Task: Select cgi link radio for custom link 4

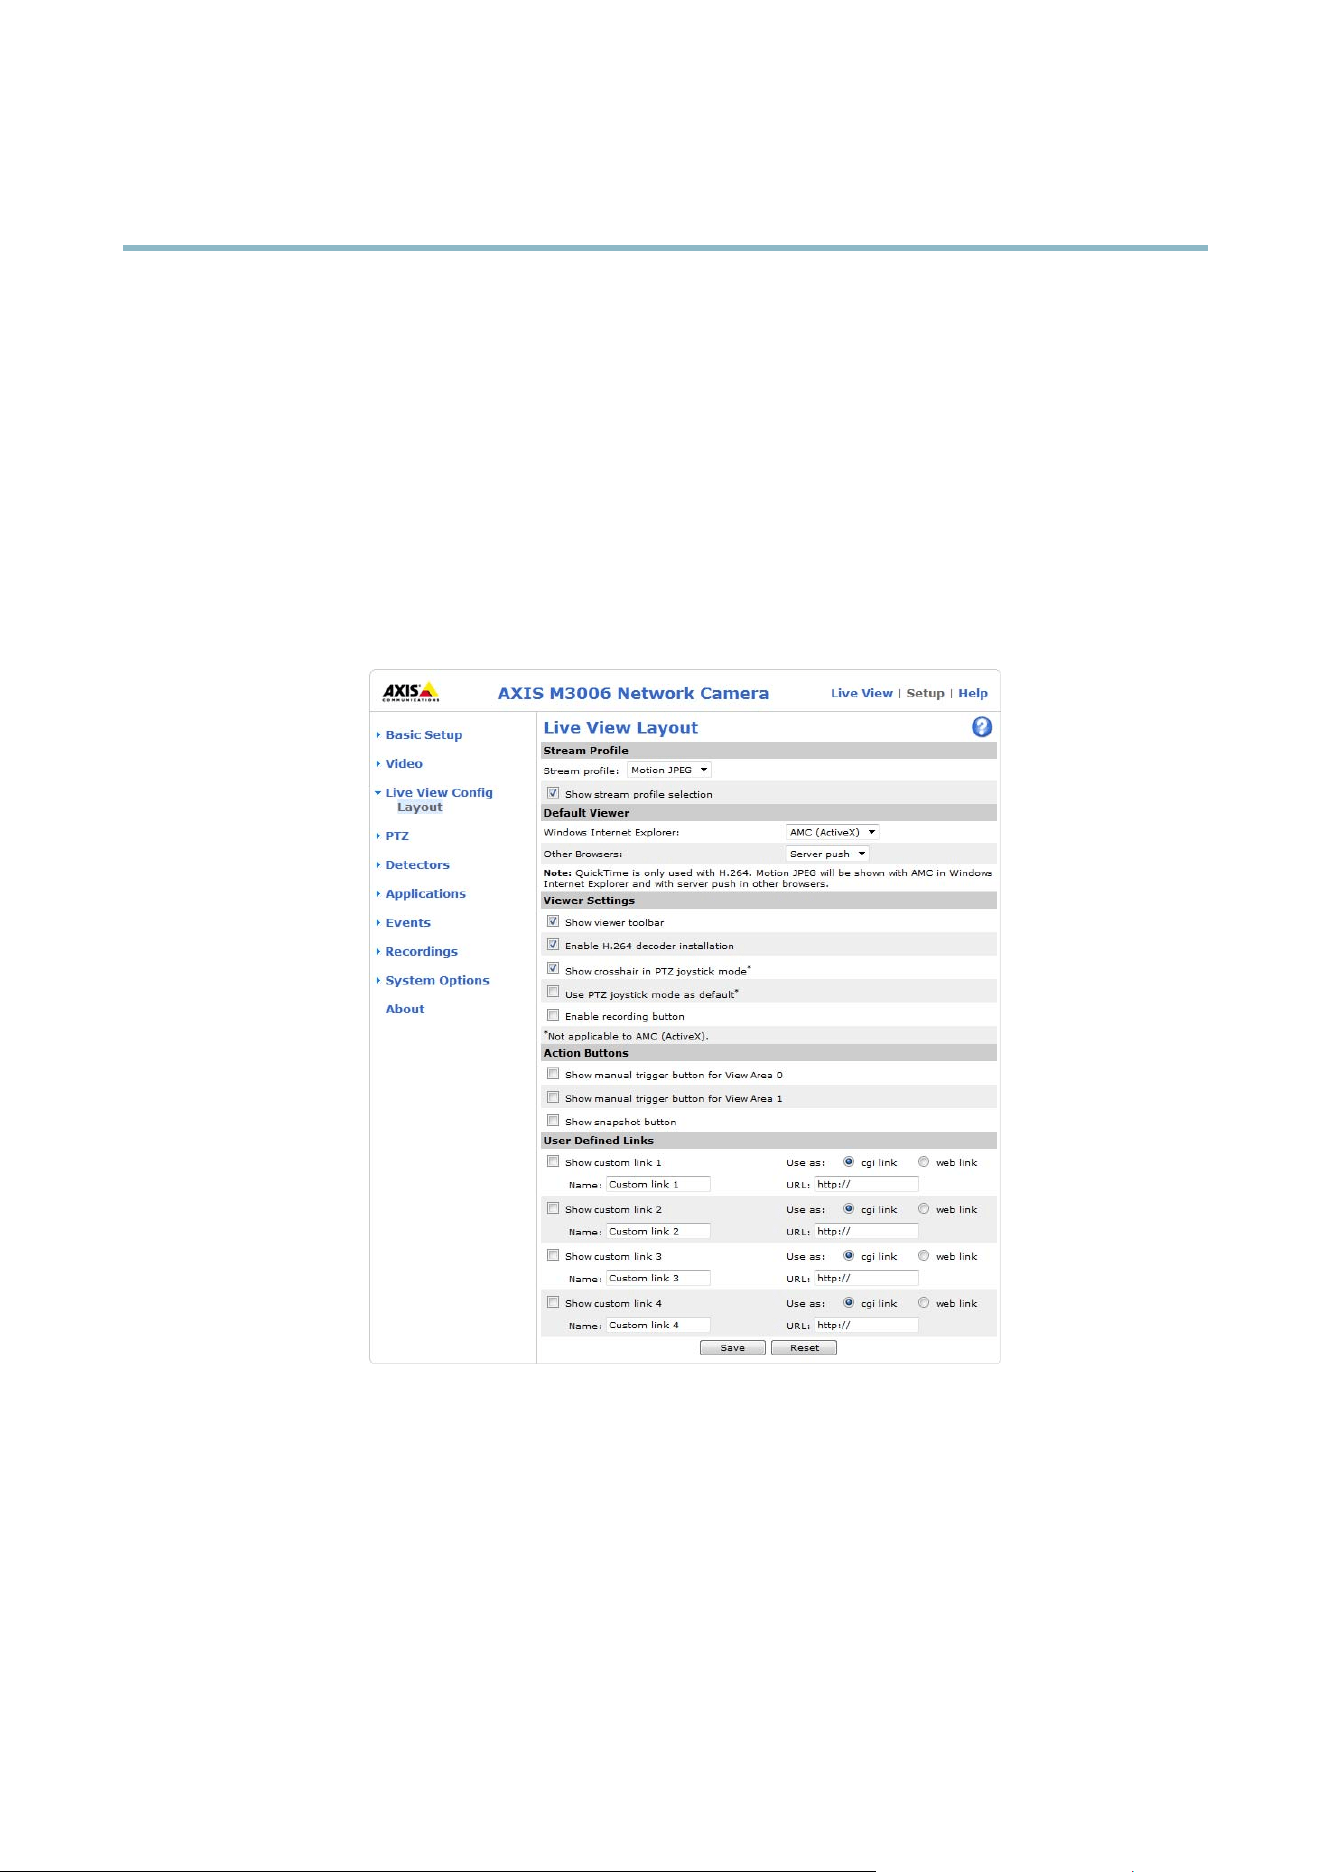Action: coord(848,1303)
